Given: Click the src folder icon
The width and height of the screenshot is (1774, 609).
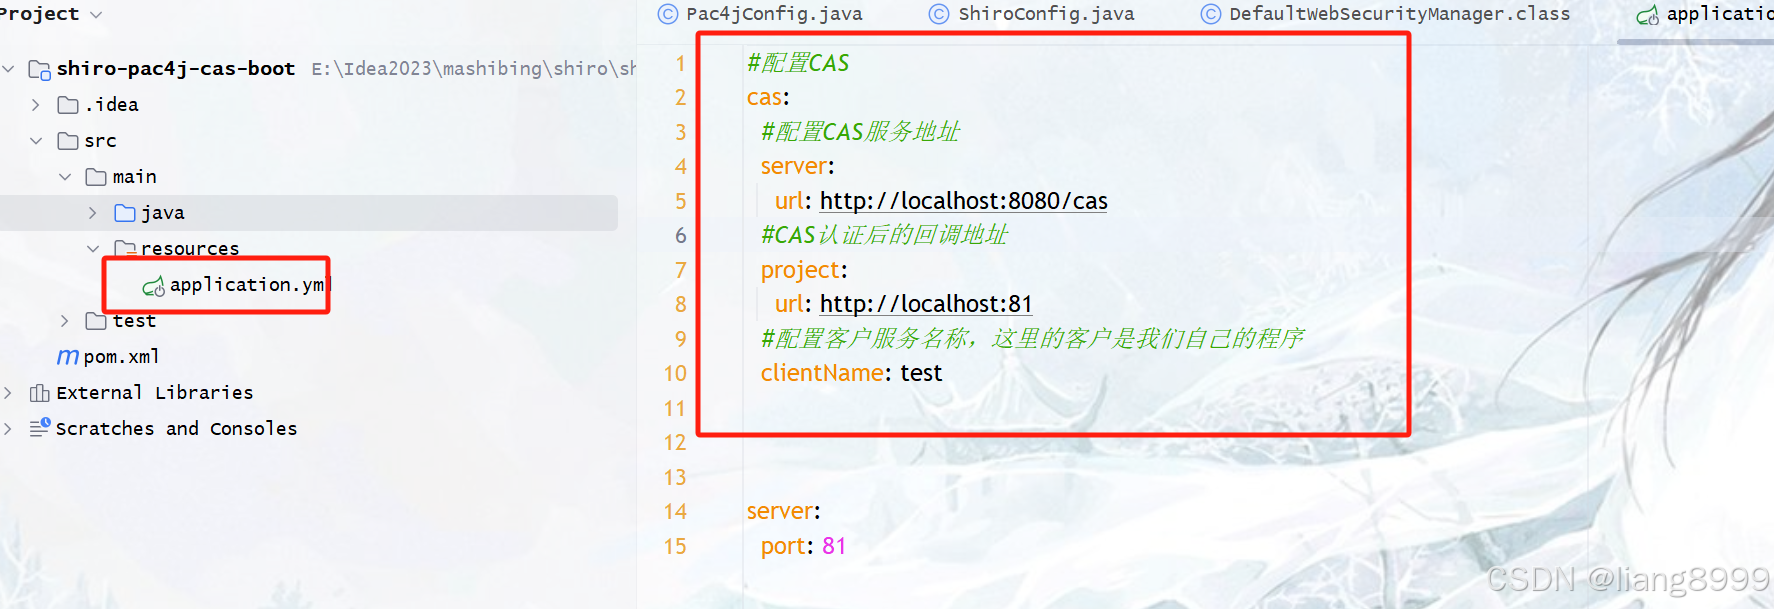Looking at the screenshot, I should [68, 141].
